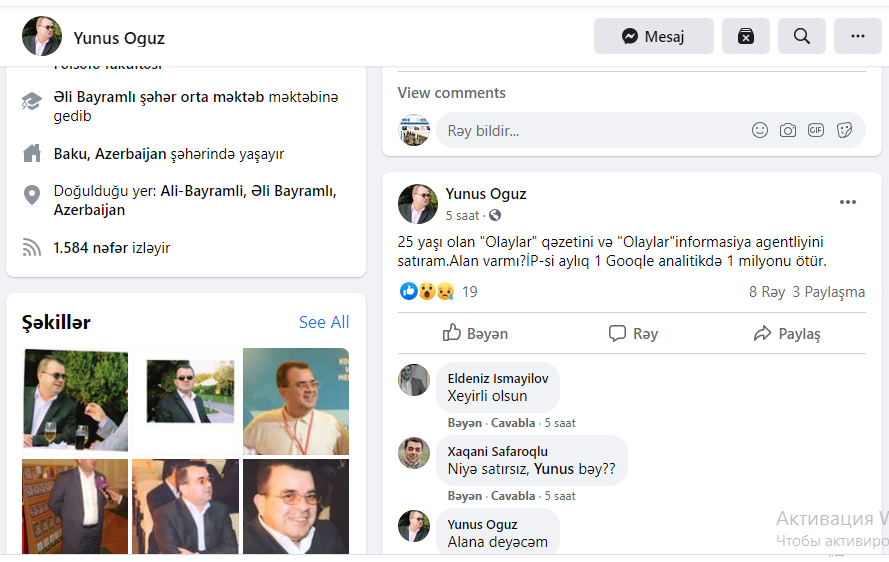Like the post with Bəyən

[x=476, y=333]
